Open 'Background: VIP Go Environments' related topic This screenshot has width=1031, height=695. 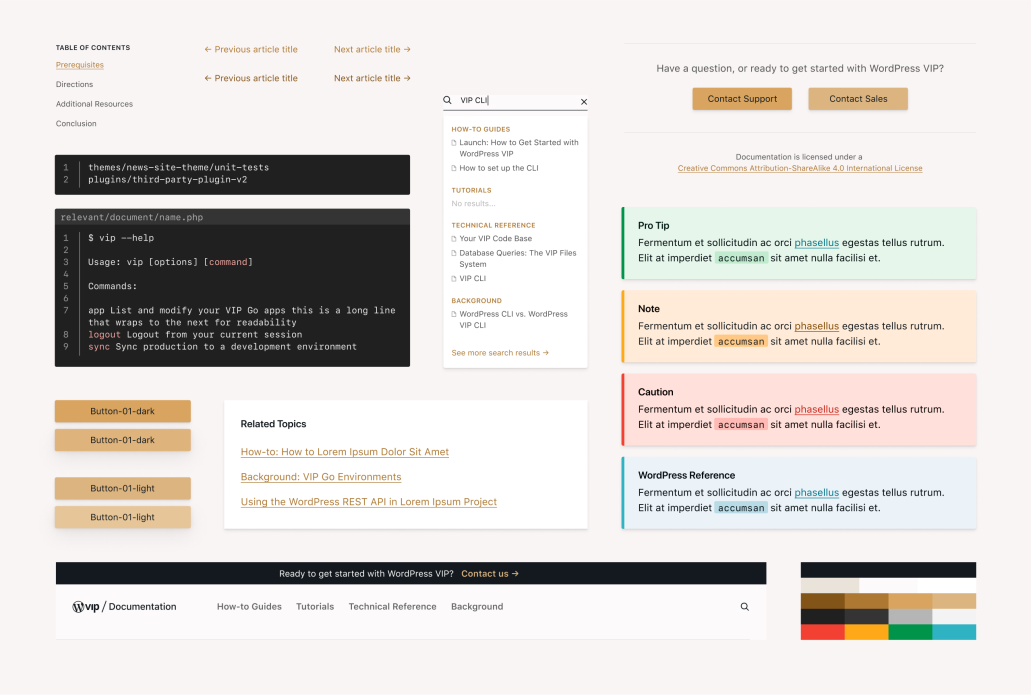321,477
